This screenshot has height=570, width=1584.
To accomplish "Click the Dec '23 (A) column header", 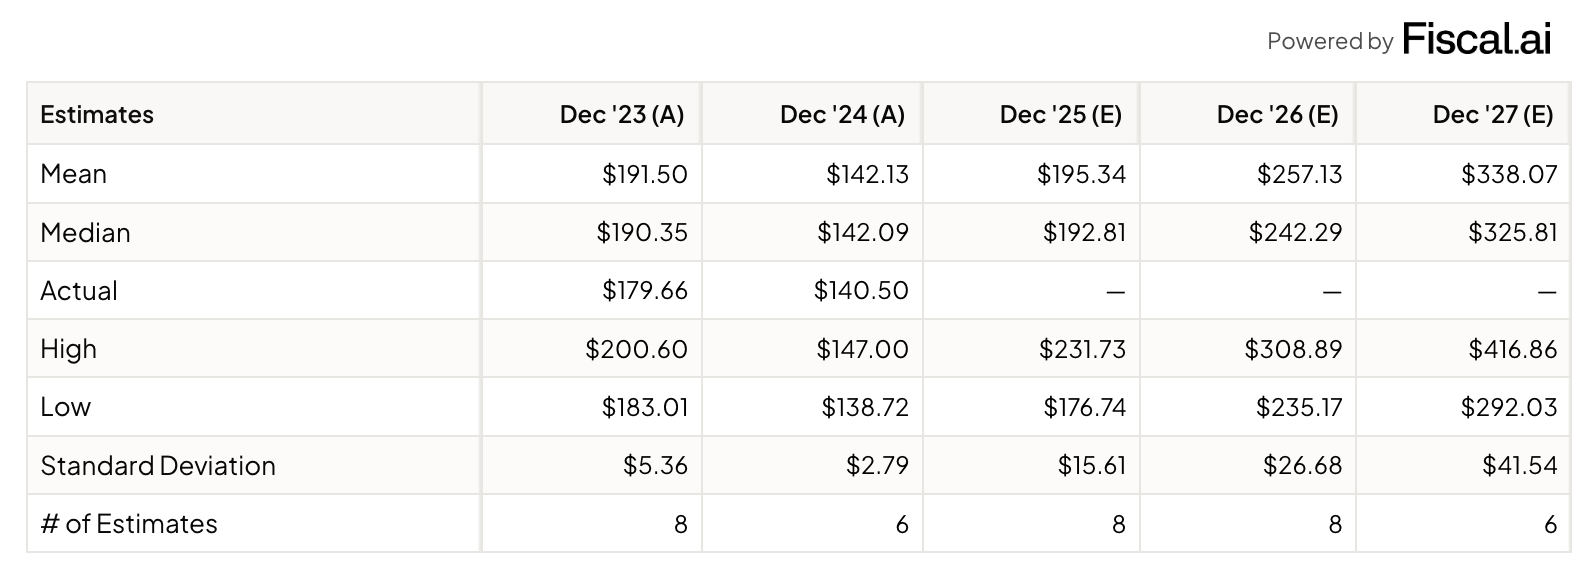I will point(621,114).
